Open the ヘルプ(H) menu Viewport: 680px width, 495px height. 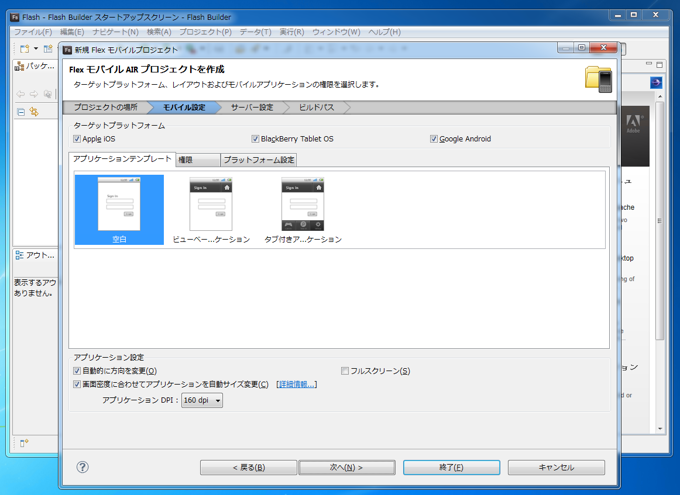click(384, 32)
